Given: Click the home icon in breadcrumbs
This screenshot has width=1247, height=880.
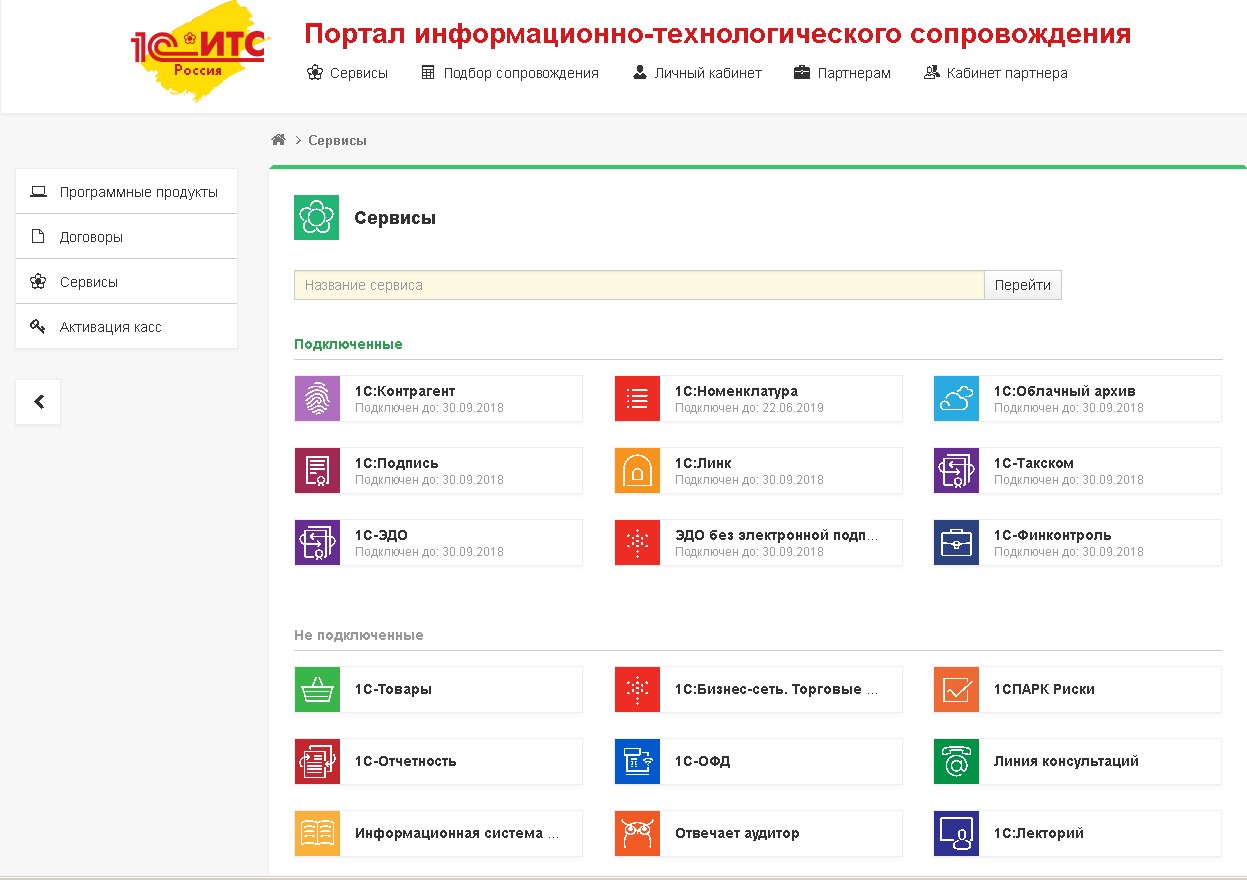Looking at the screenshot, I should point(279,140).
